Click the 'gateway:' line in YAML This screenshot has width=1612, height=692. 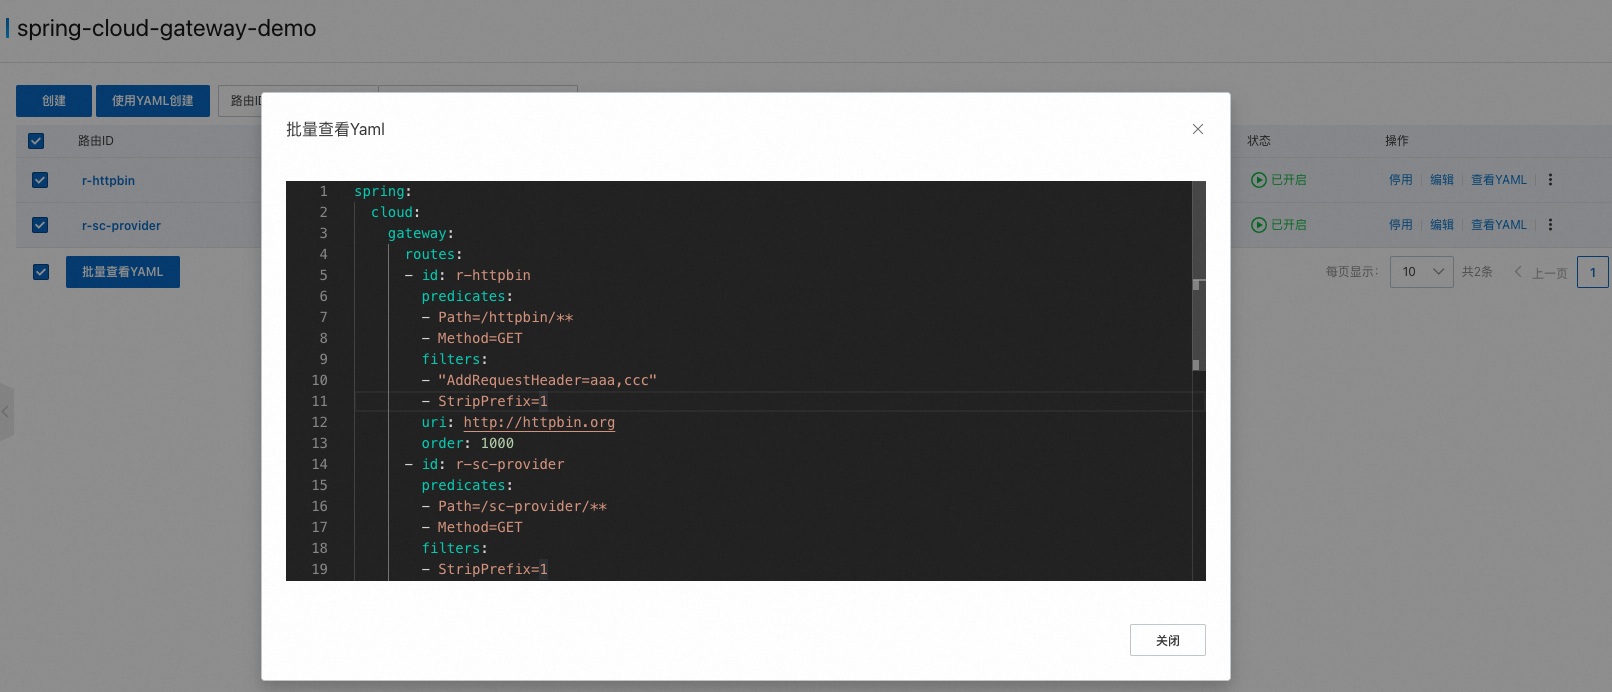pyautogui.click(x=421, y=234)
